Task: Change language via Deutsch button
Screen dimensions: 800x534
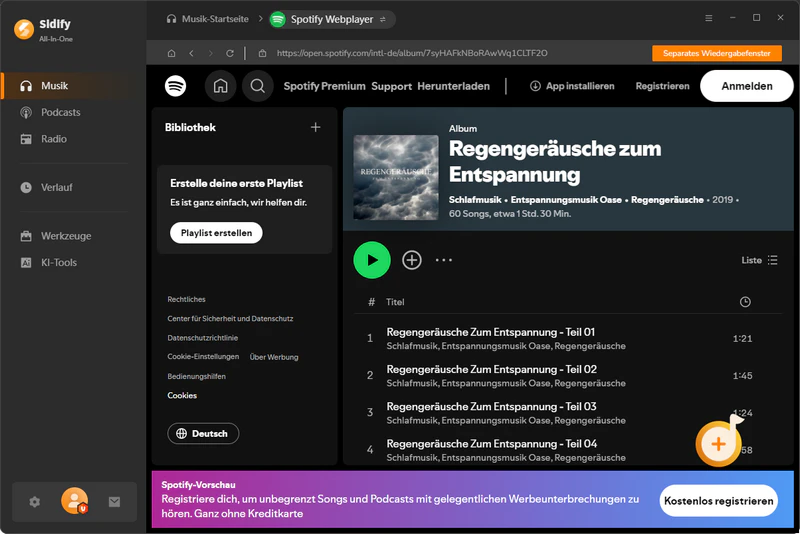Action: [203, 434]
